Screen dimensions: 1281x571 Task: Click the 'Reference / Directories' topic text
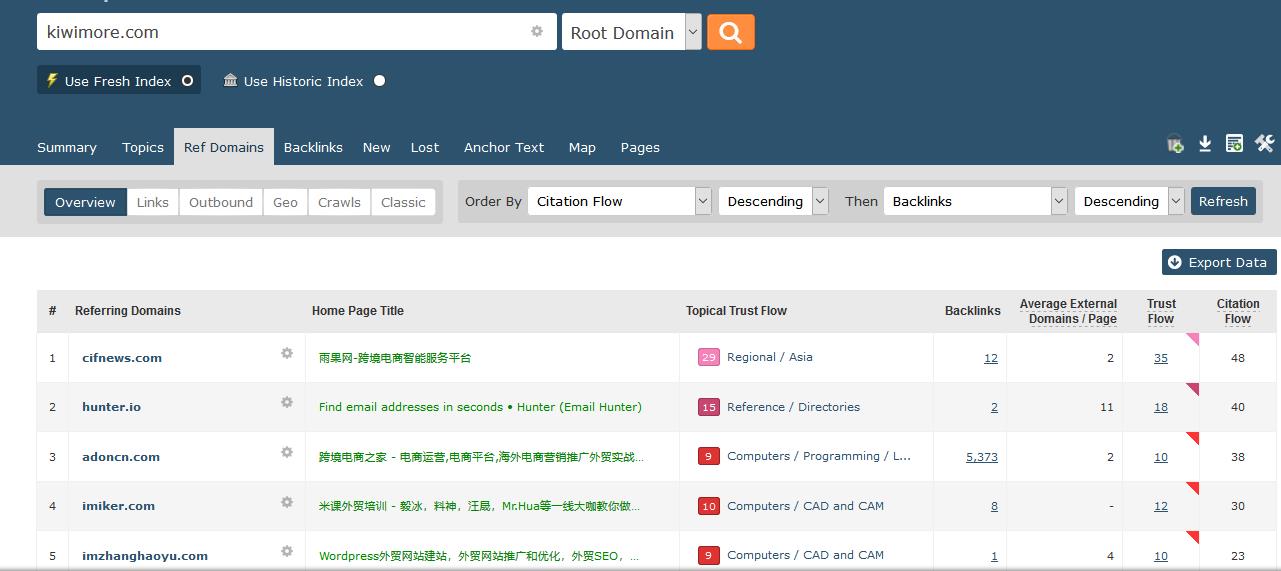coord(793,407)
